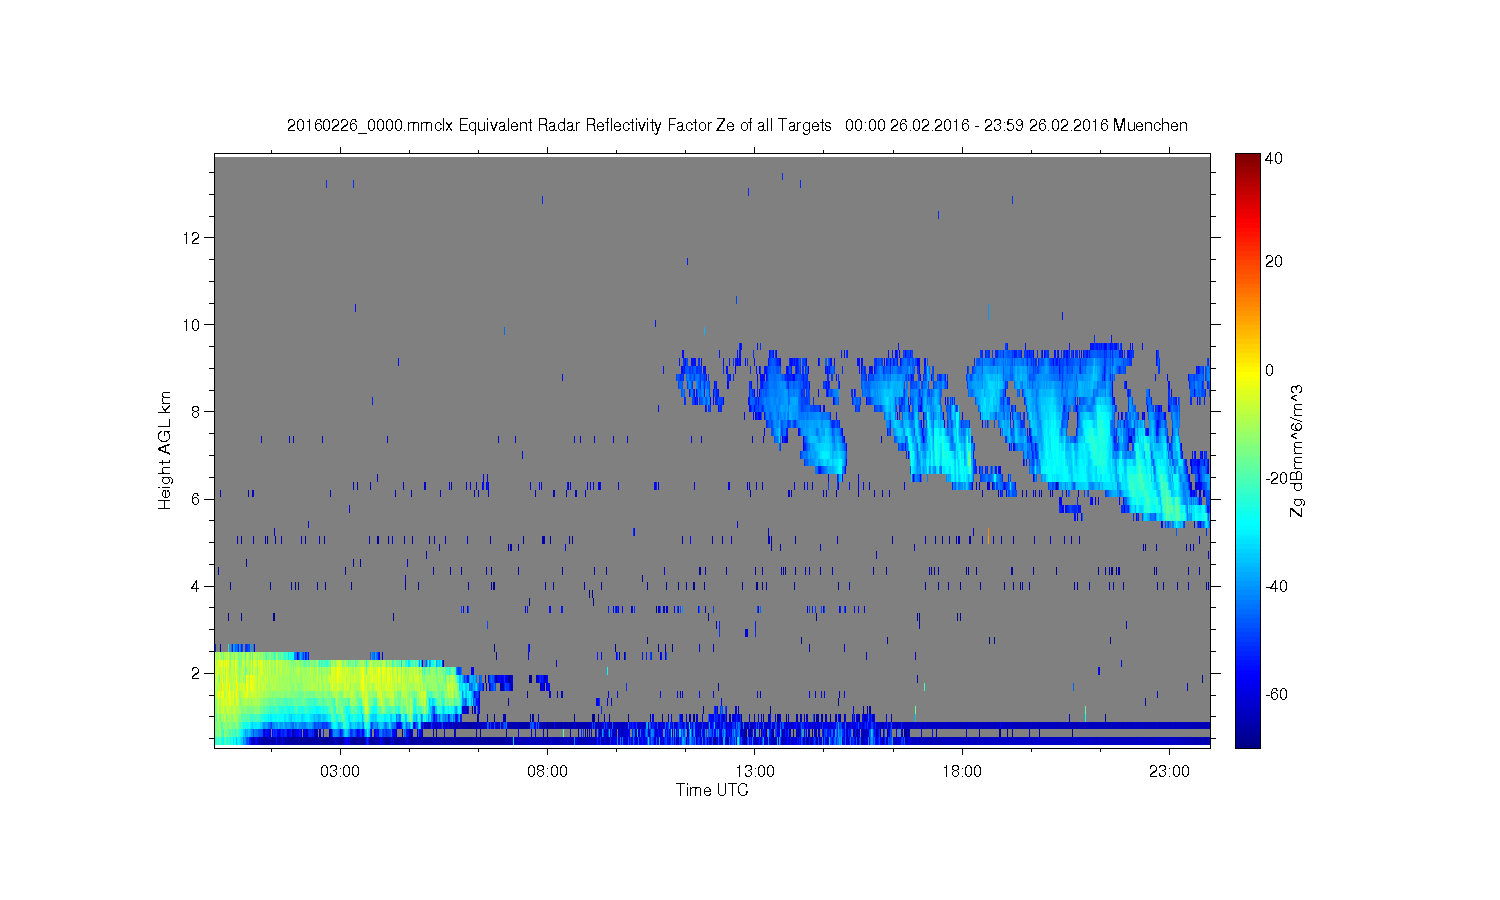The width and height of the screenshot is (1500, 900).
Task: Select the height axis tick label 8
Action: (x=196, y=412)
